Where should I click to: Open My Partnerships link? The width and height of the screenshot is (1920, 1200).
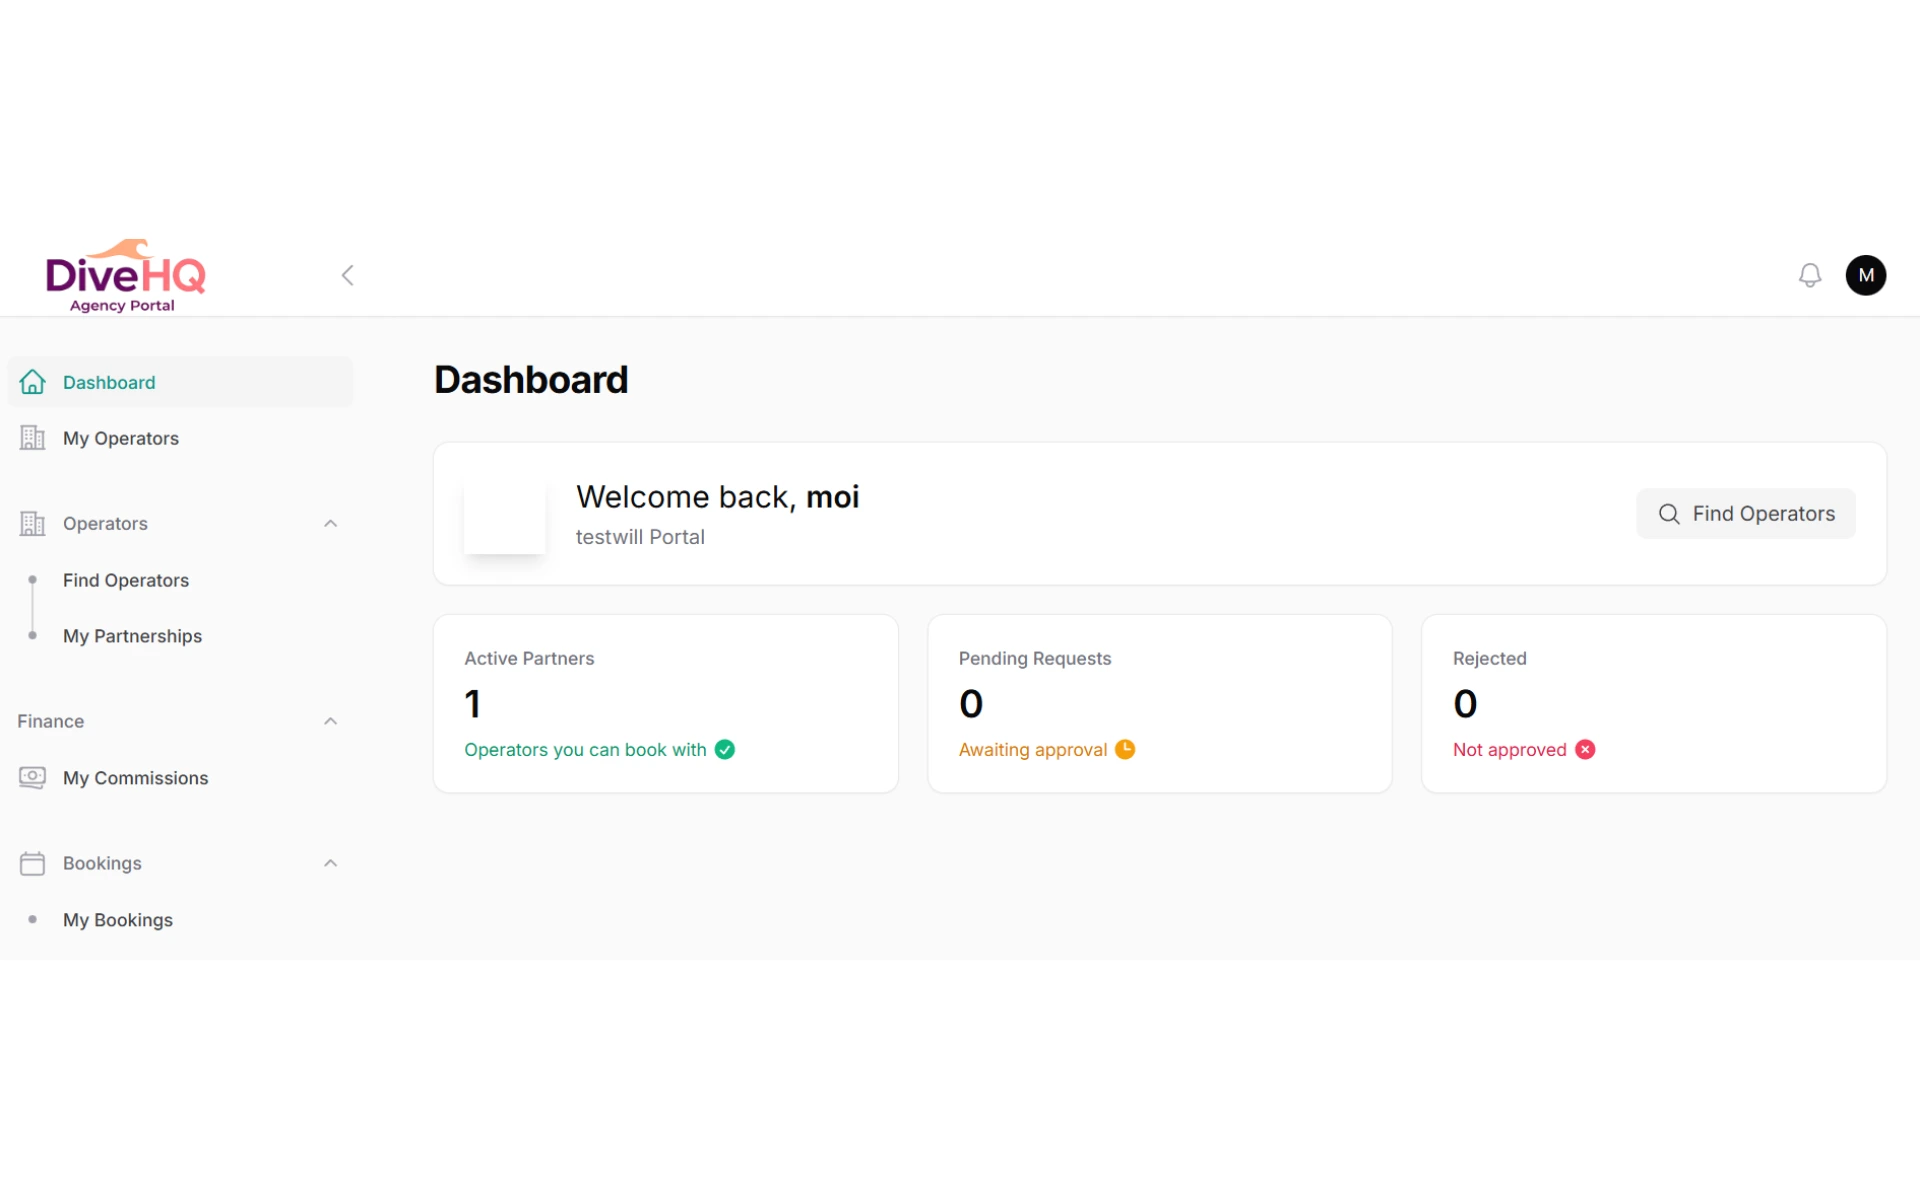pos(132,636)
